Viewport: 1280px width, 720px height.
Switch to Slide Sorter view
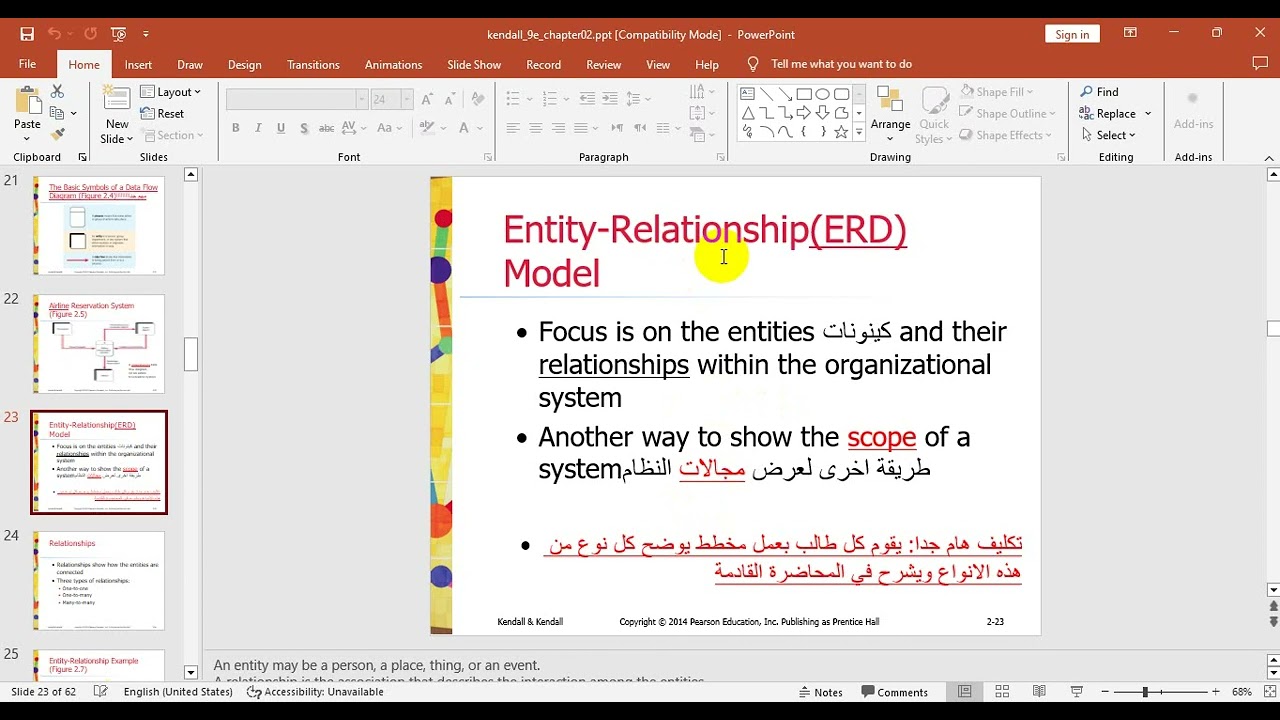point(1002,691)
